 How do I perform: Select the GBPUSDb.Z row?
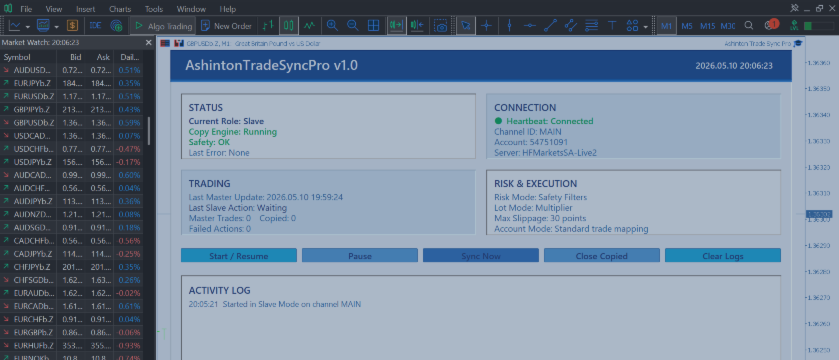(72, 122)
